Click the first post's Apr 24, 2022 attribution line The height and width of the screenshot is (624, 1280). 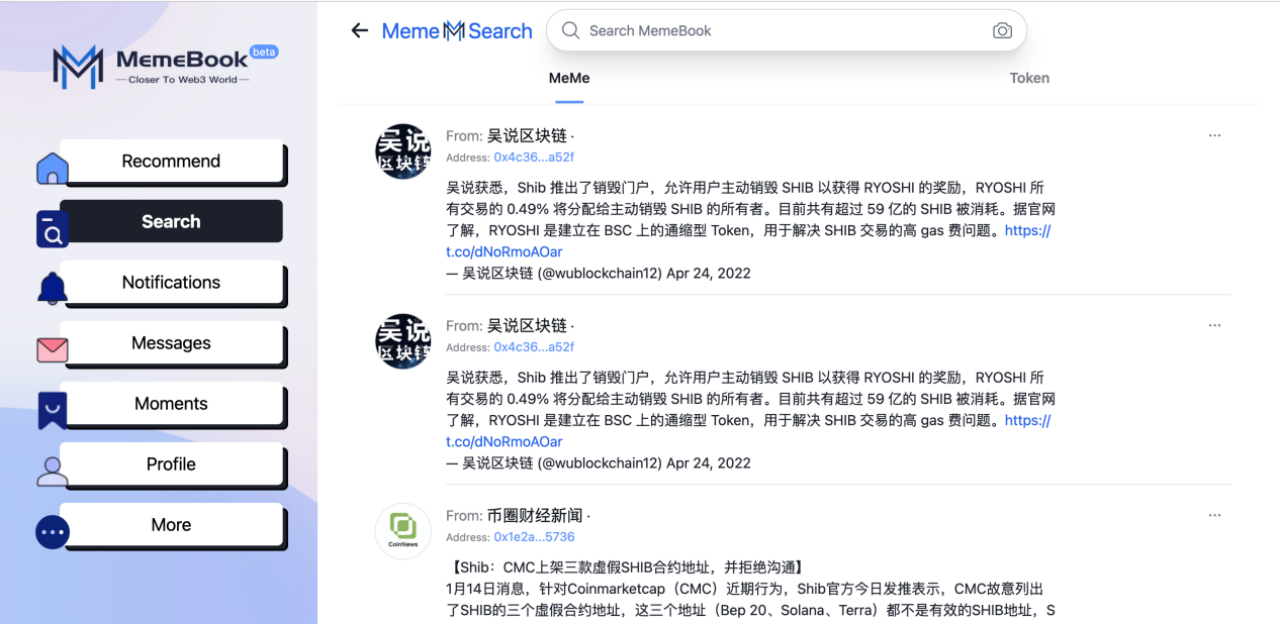pyautogui.click(x=598, y=273)
